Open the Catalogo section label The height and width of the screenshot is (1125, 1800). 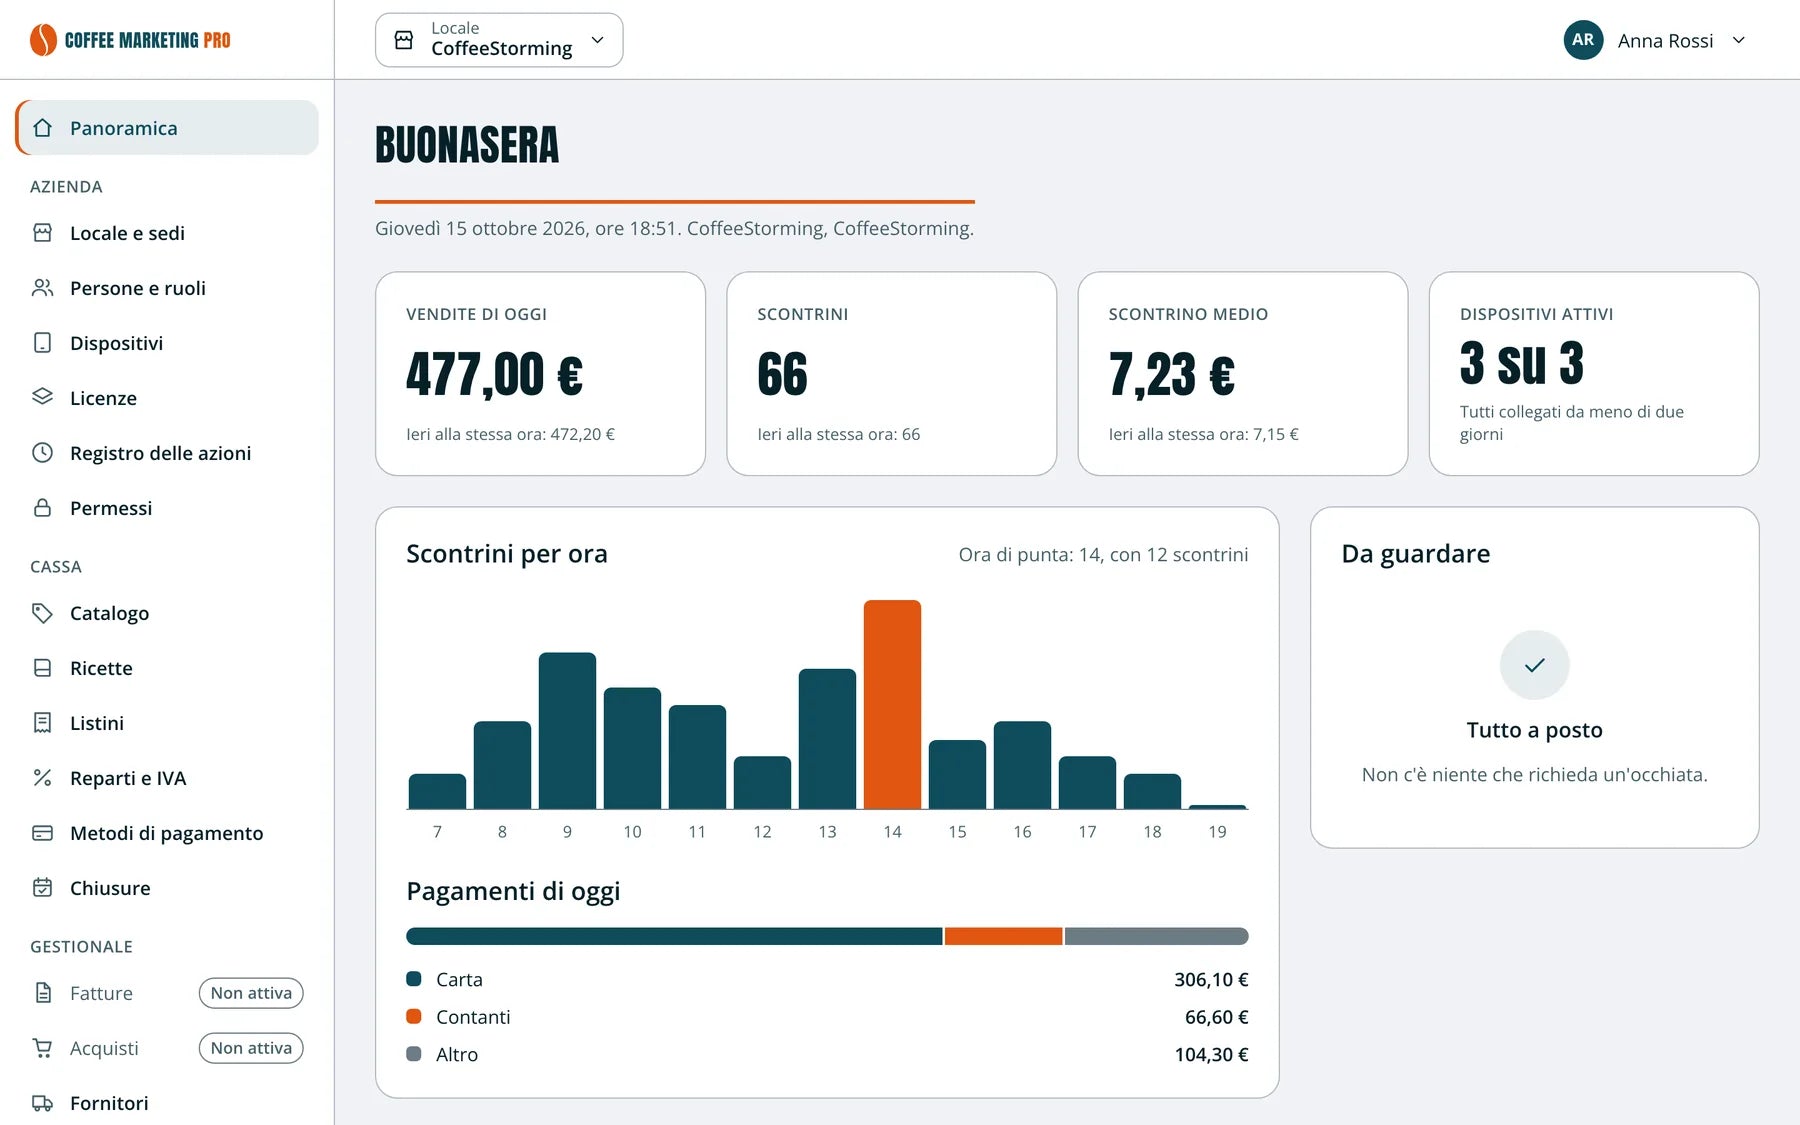(x=109, y=613)
